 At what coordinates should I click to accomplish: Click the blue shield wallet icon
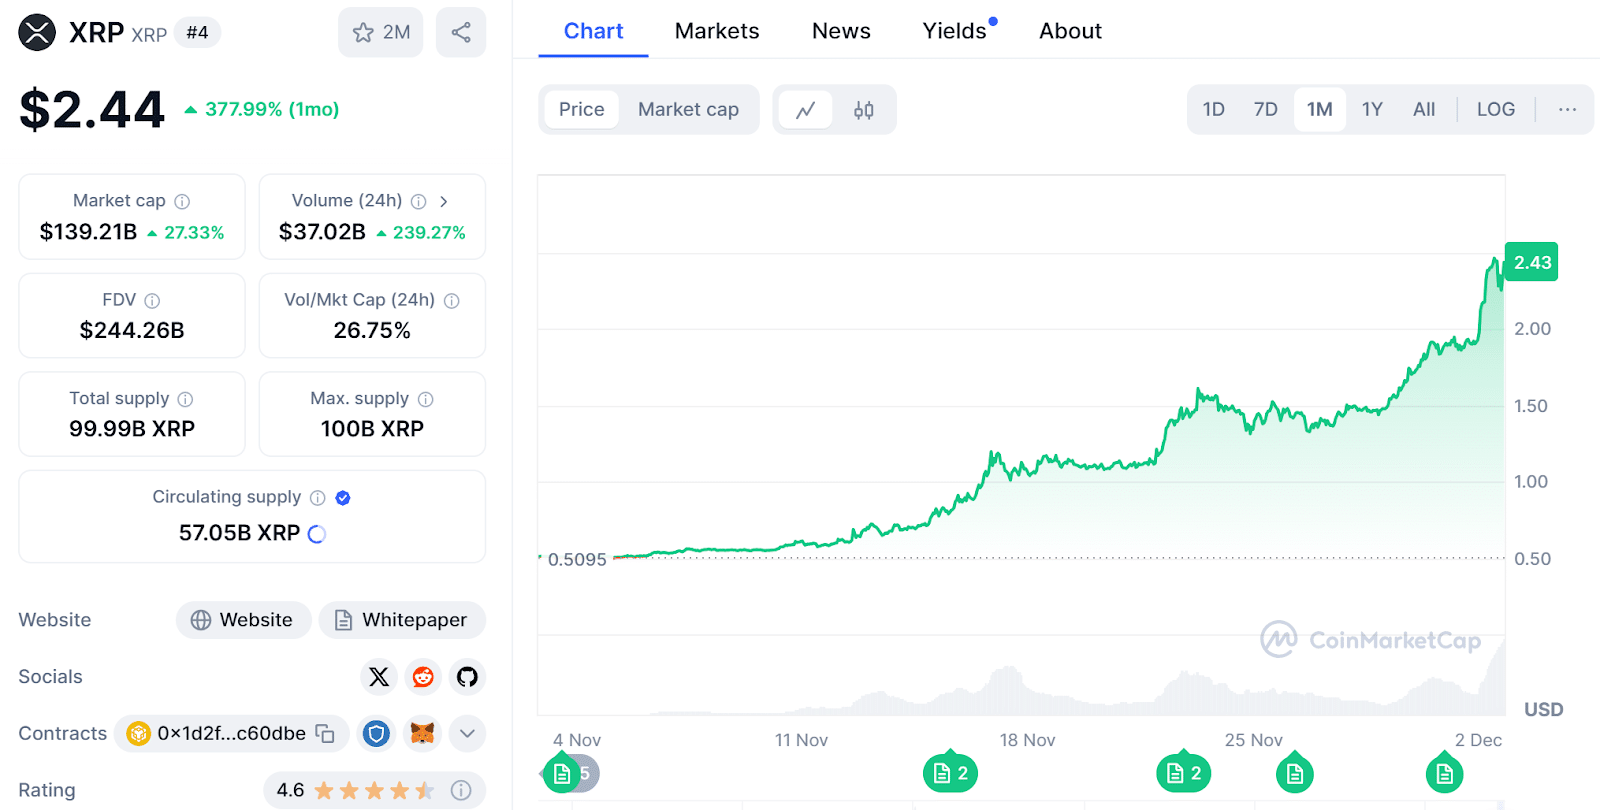click(376, 734)
